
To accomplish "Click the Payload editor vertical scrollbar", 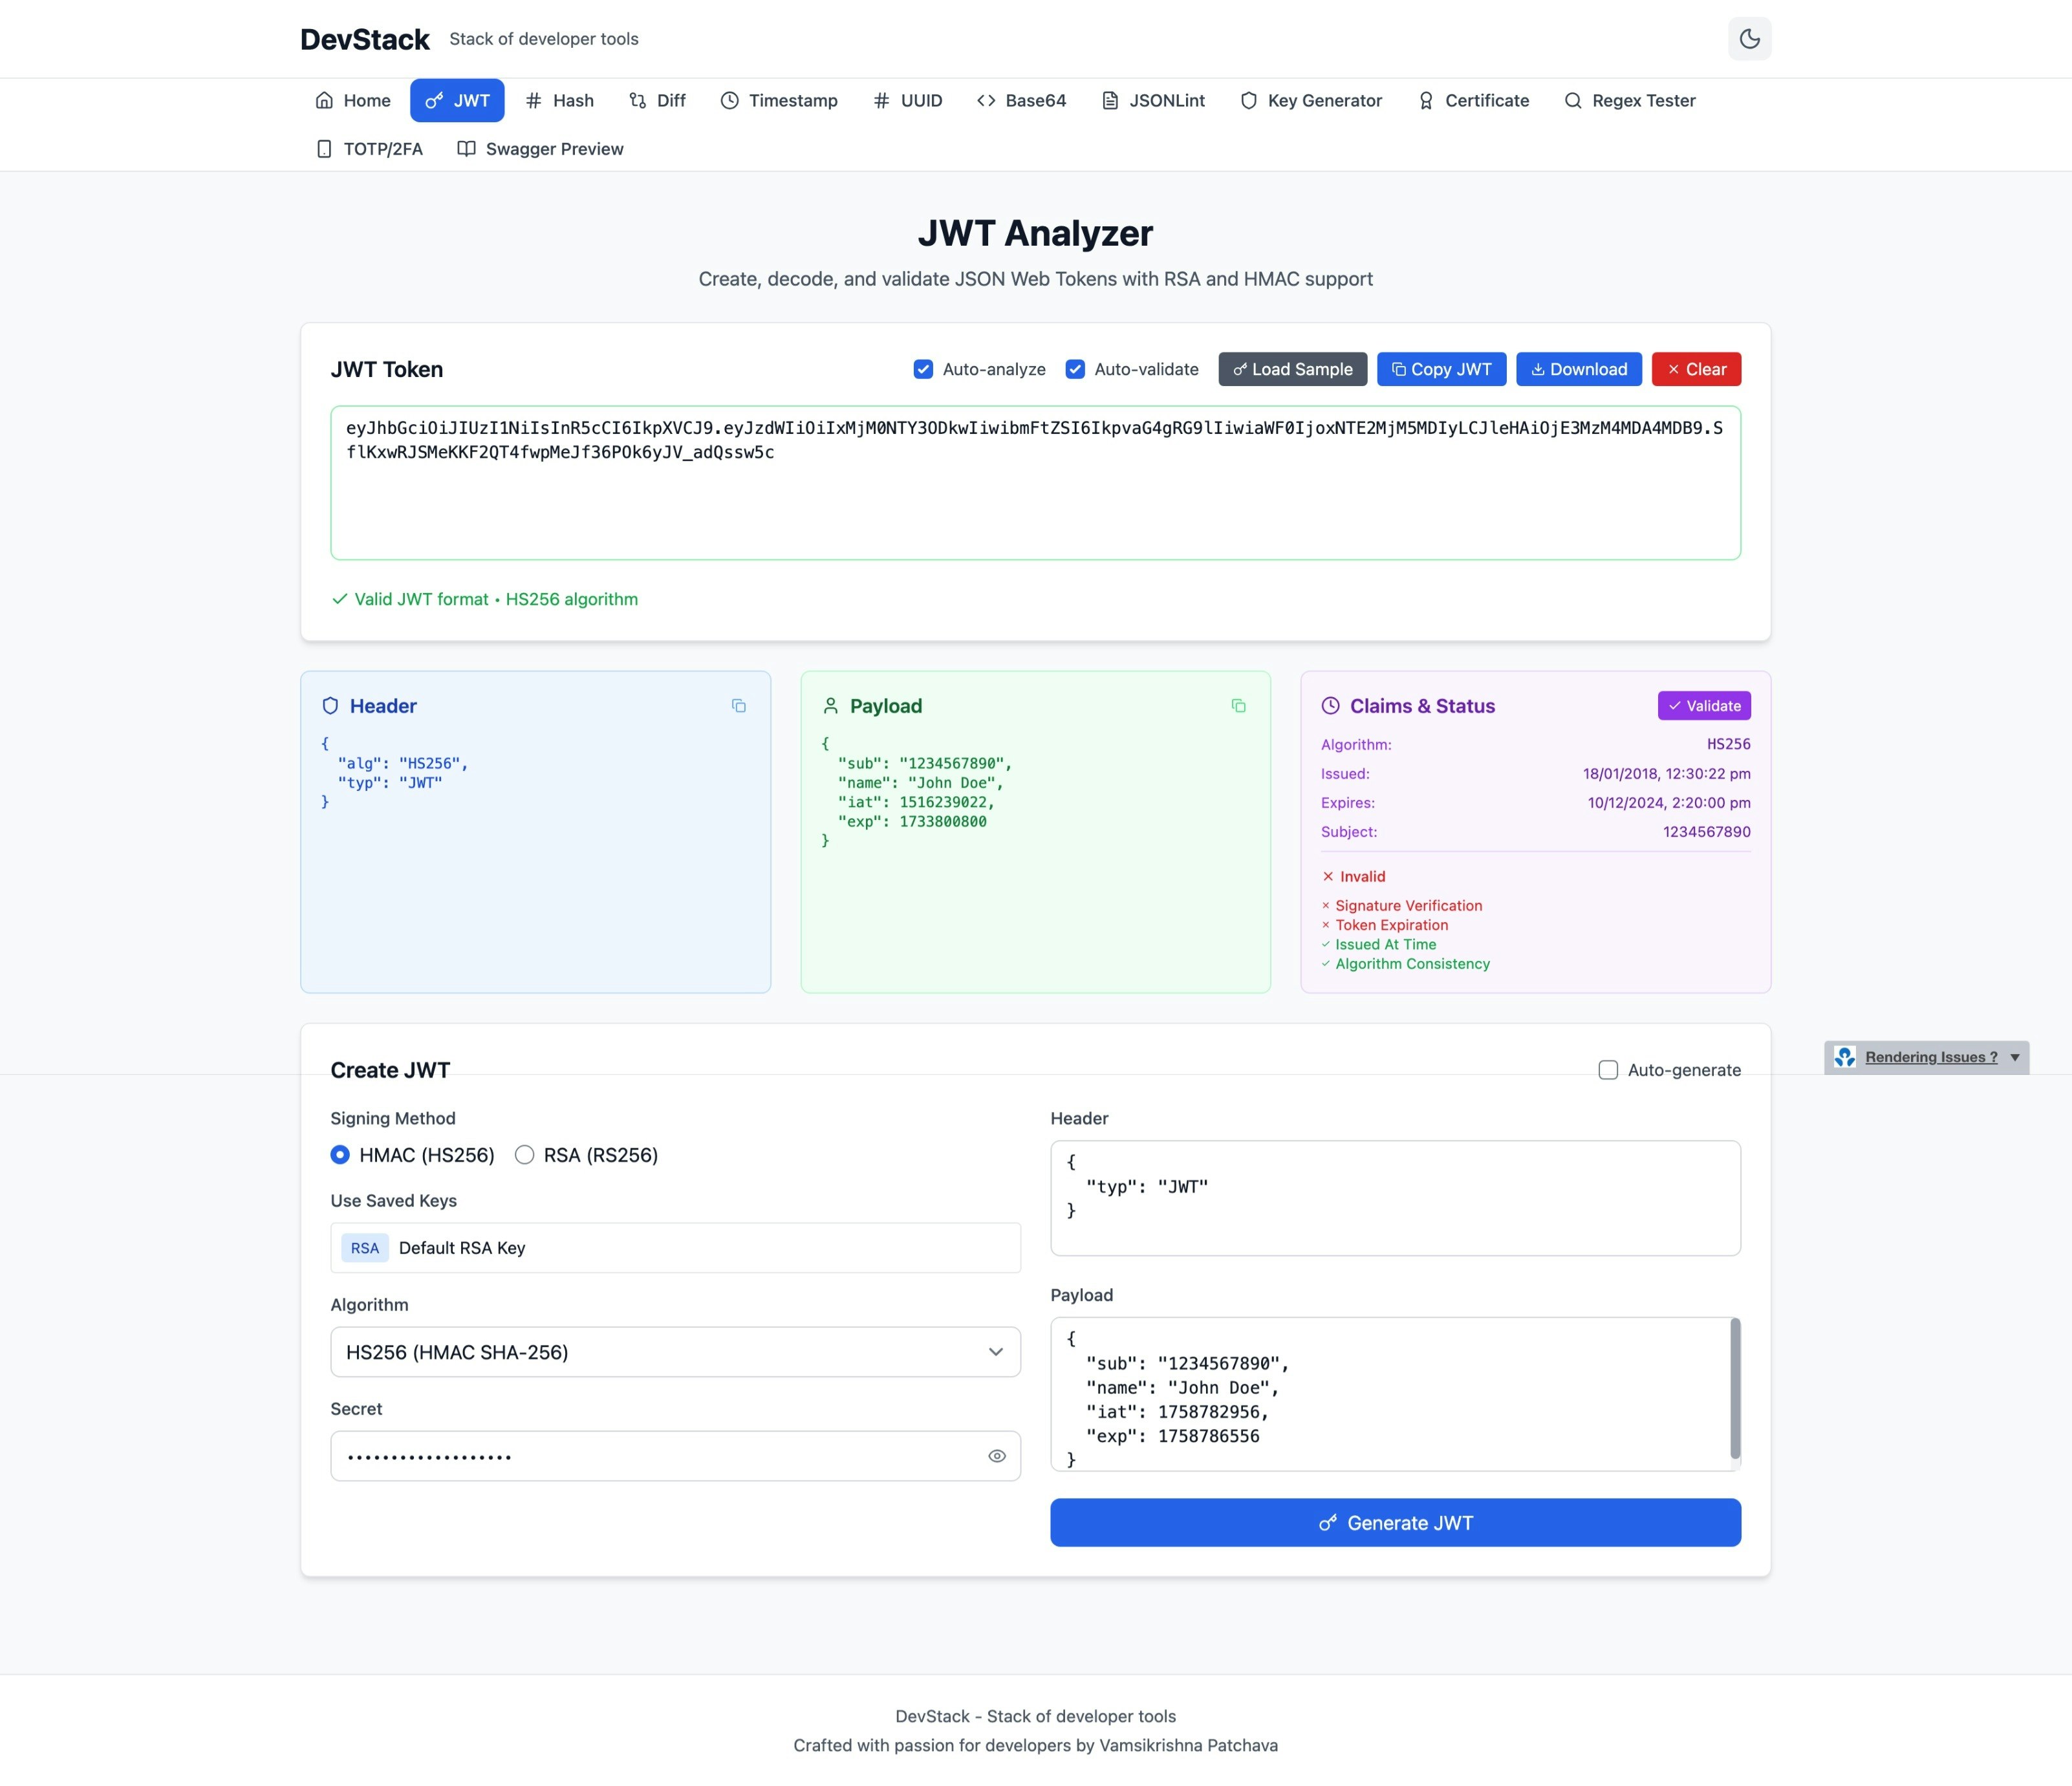I will 1735,1389.
